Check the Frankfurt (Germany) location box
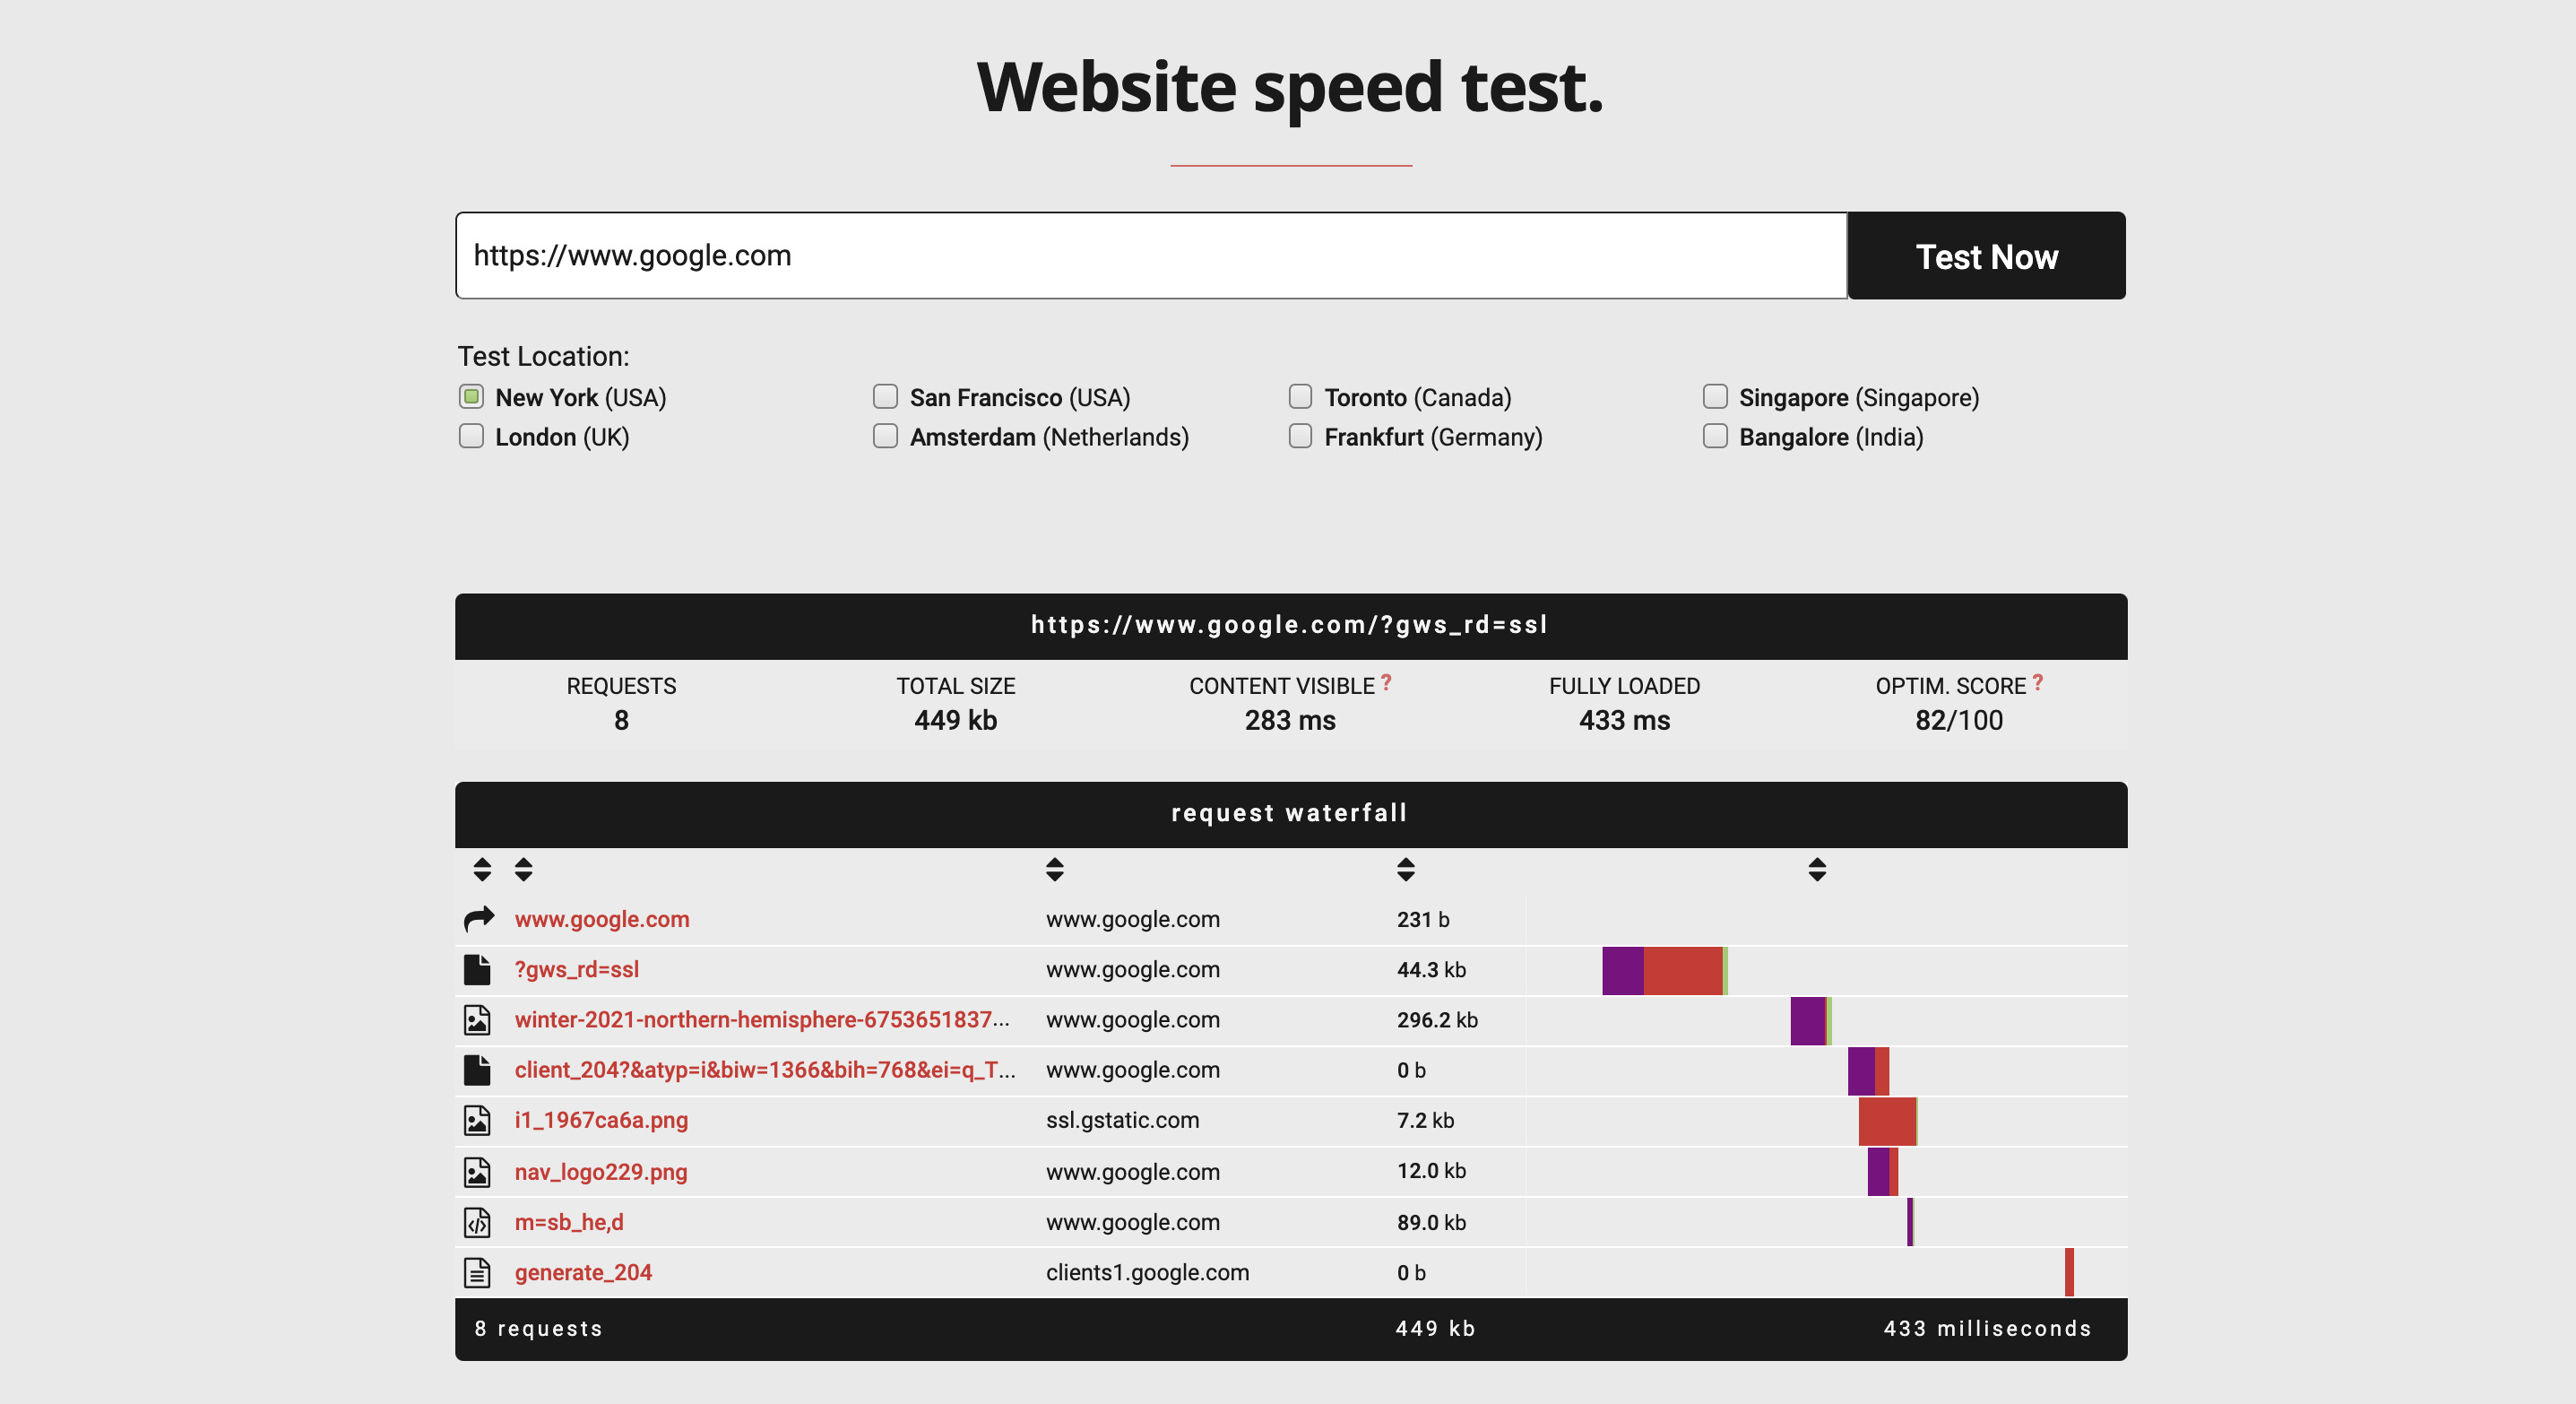 [1300, 436]
